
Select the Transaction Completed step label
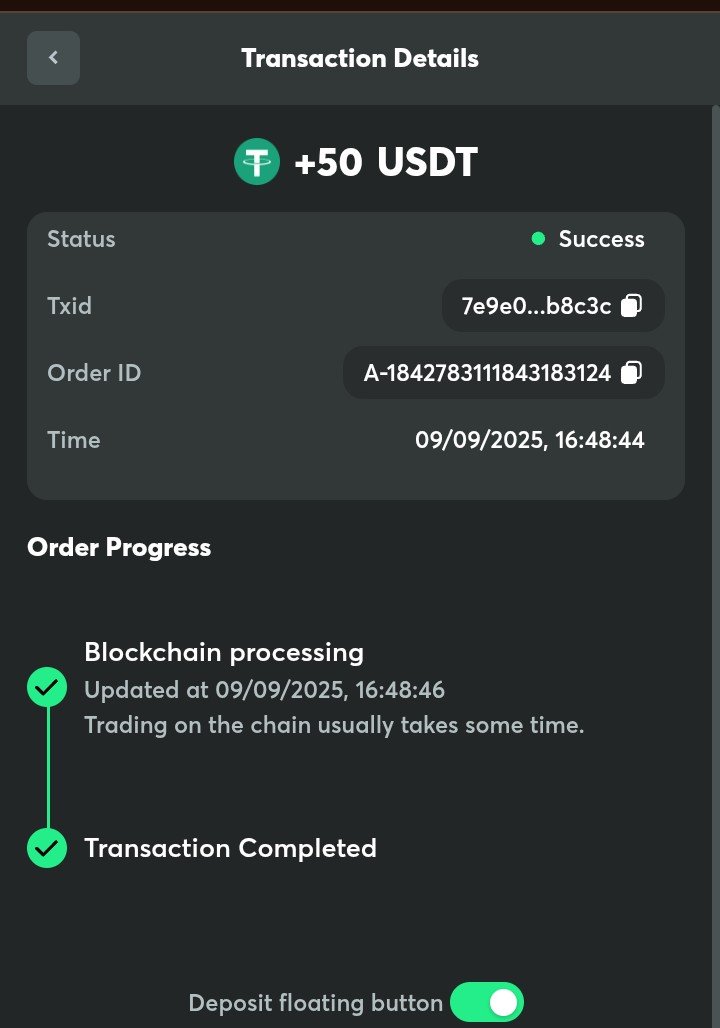coord(230,848)
